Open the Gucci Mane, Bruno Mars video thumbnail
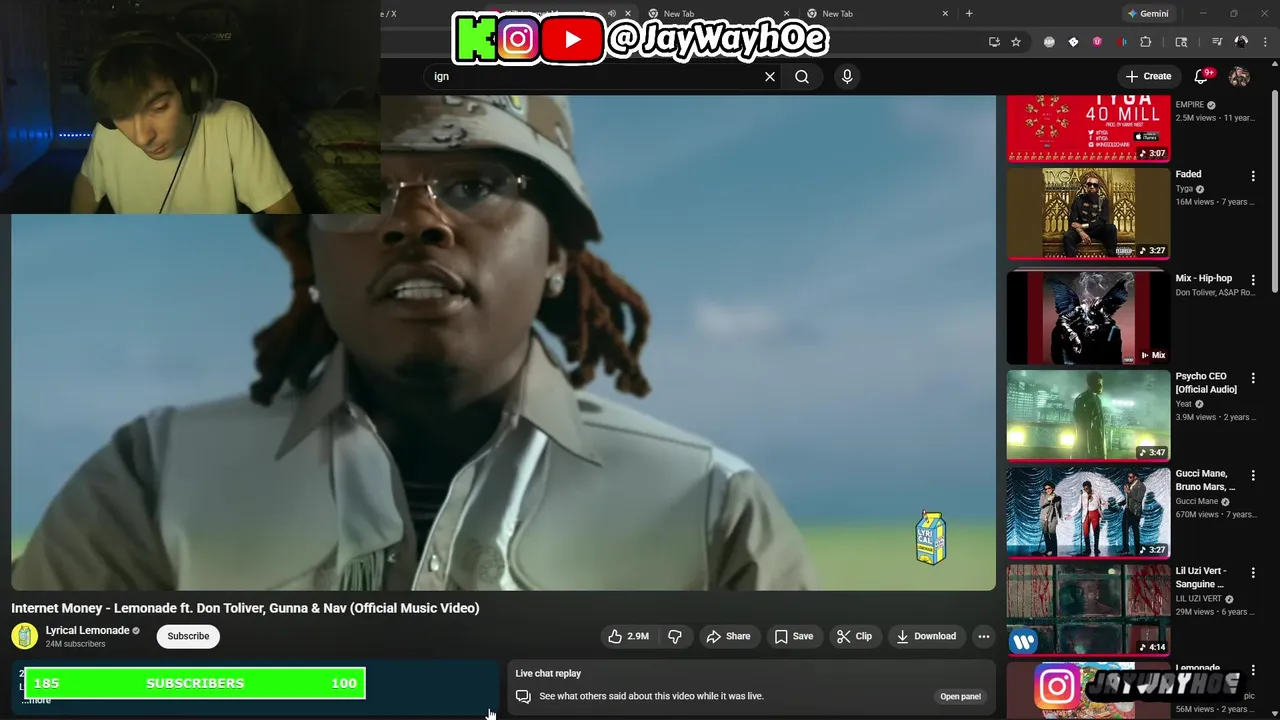The image size is (1280, 720). [x=1088, y=512]
